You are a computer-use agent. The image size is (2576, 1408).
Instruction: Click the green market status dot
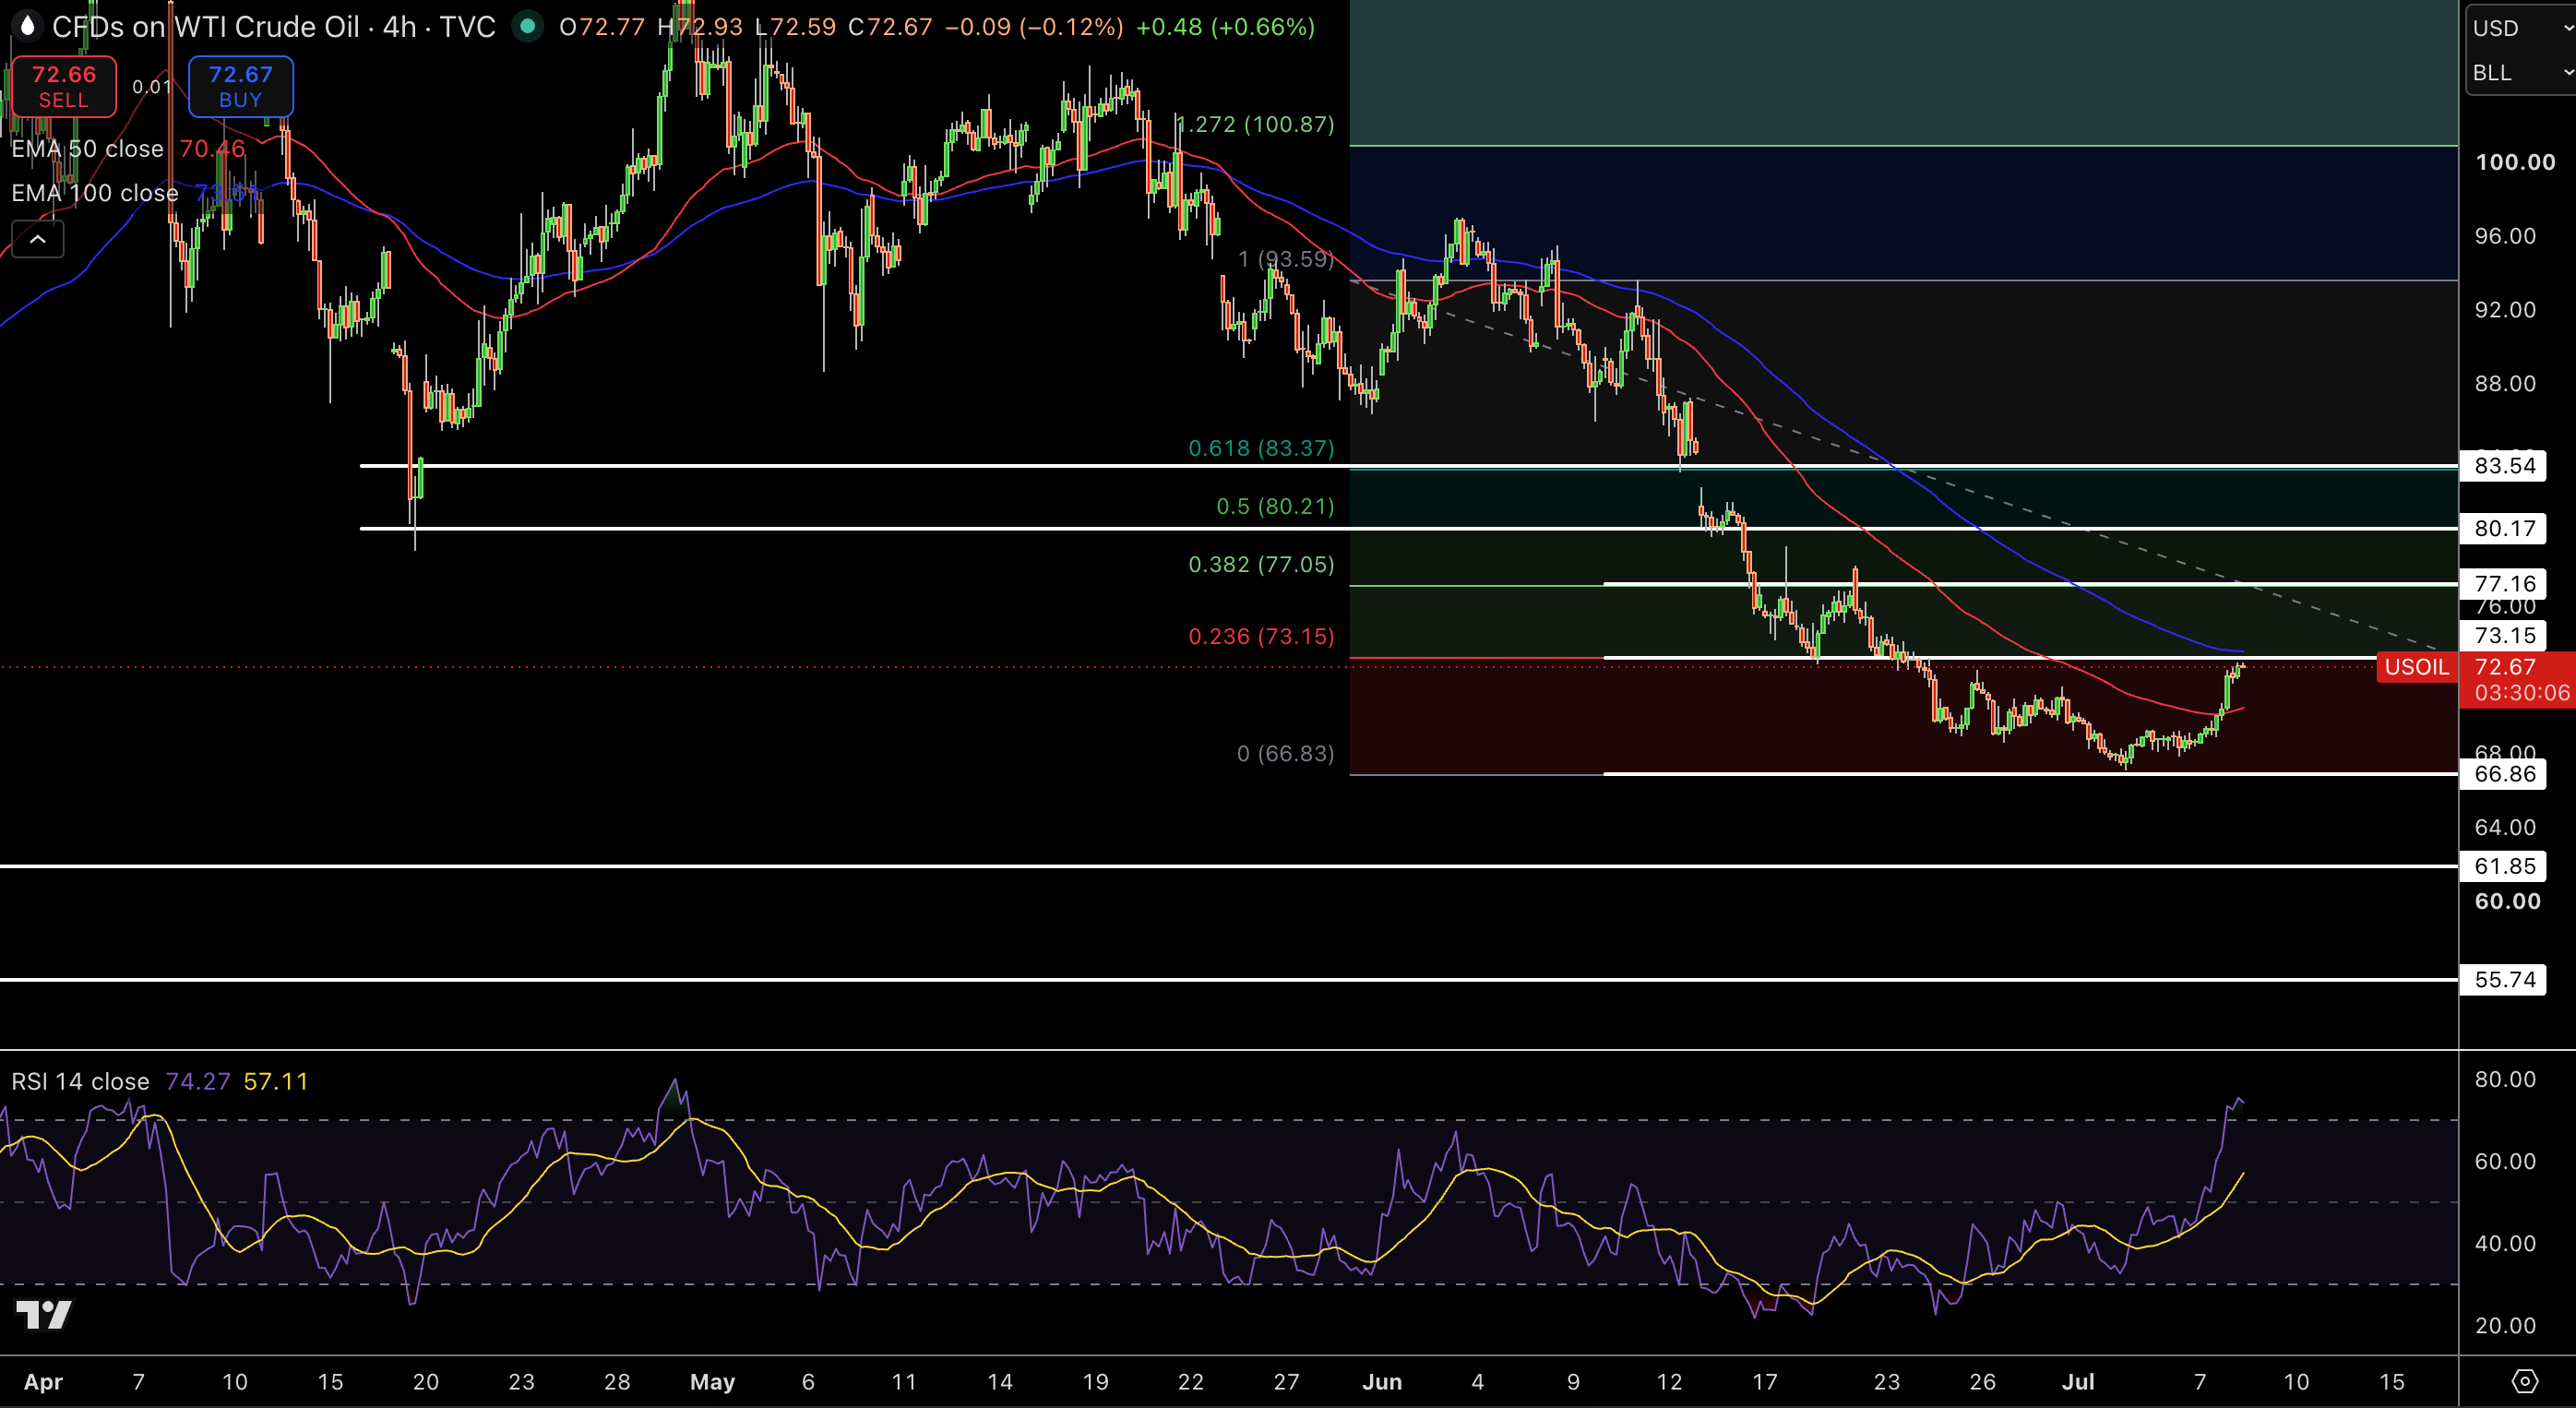point(528,26)
